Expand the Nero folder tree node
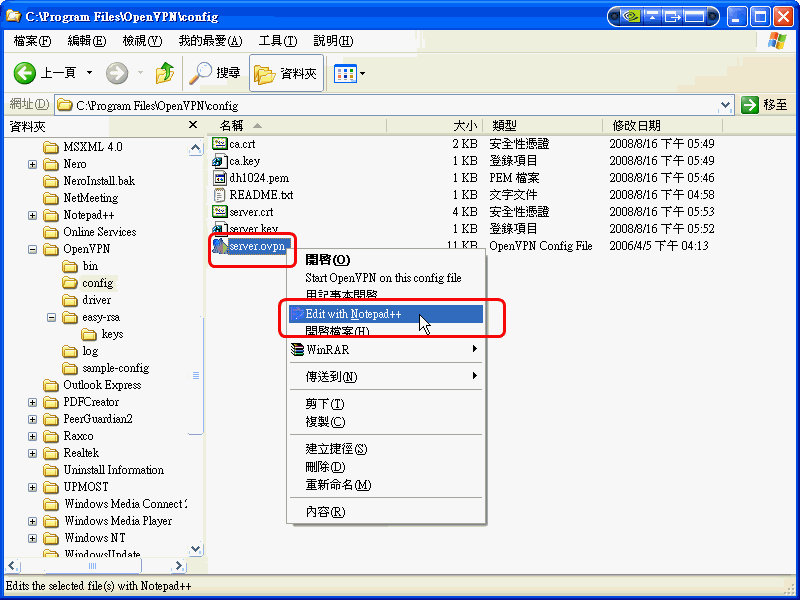The image size is (800, 600). click(33, 164)
